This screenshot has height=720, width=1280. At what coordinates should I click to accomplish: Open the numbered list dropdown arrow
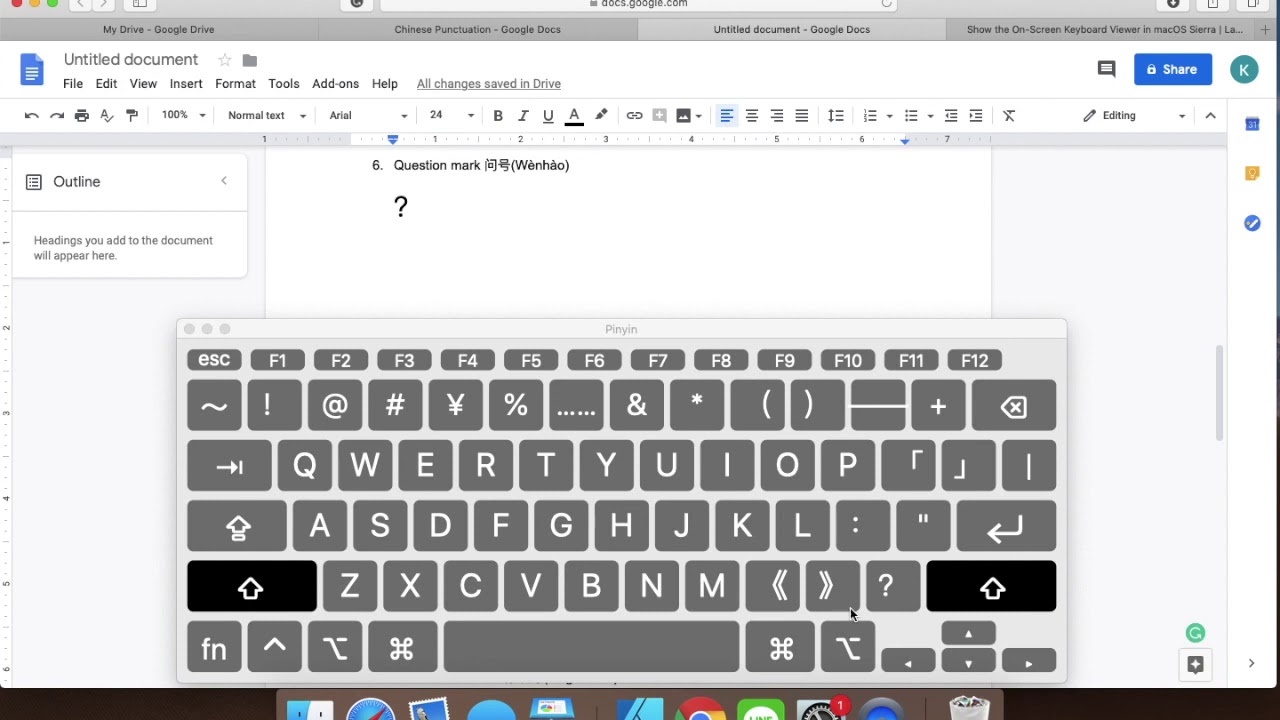(889, 116)
